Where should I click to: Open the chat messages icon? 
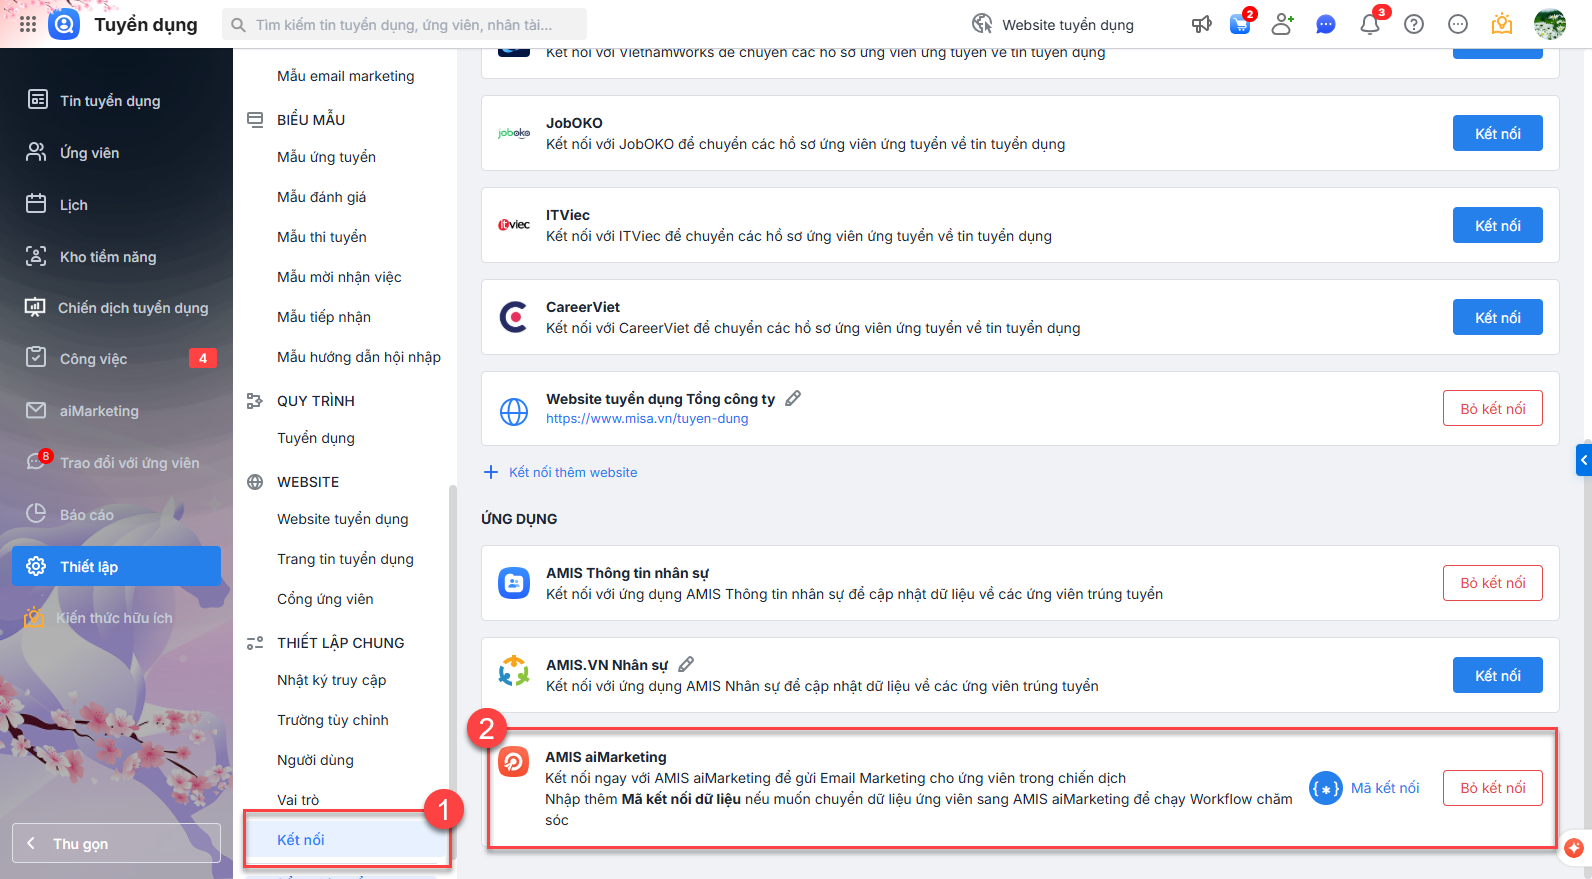[x=1326, y=24]
